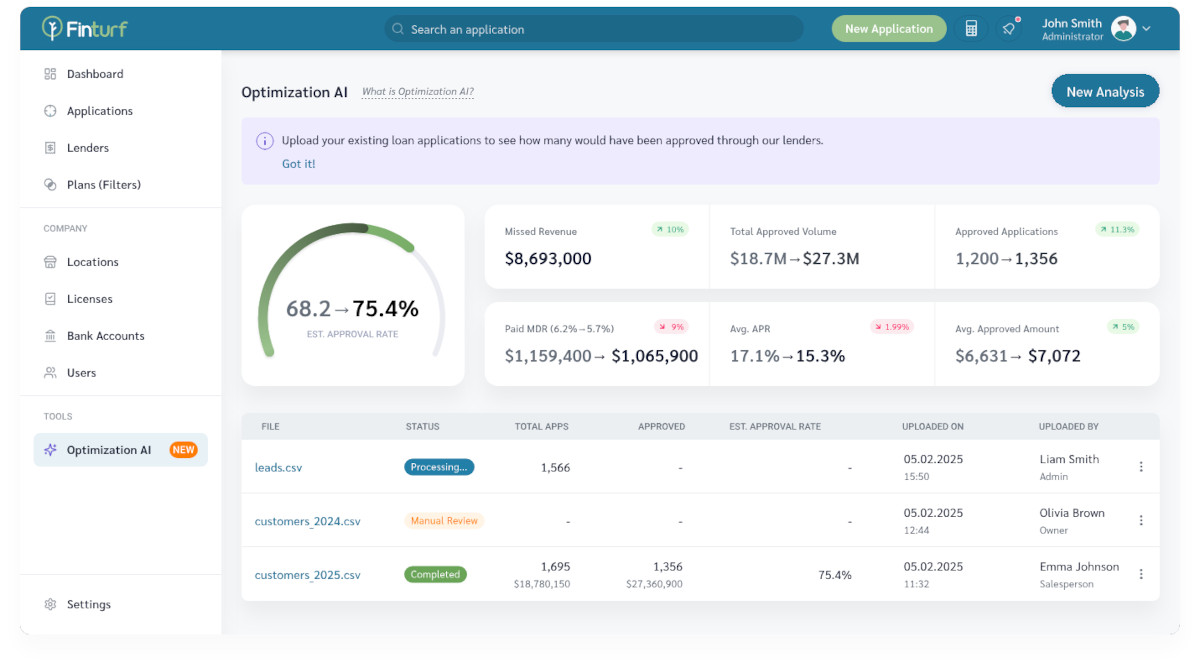Screen dimensions: 1200x668
Task: Dismiss the banner with 'Got it!'
Action: pos(298,163)
